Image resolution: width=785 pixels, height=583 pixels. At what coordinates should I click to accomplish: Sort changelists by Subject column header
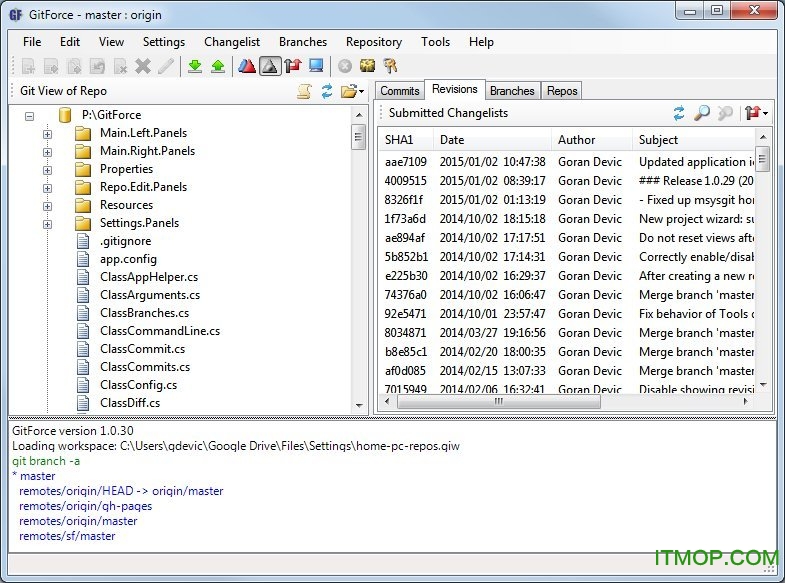693,140
